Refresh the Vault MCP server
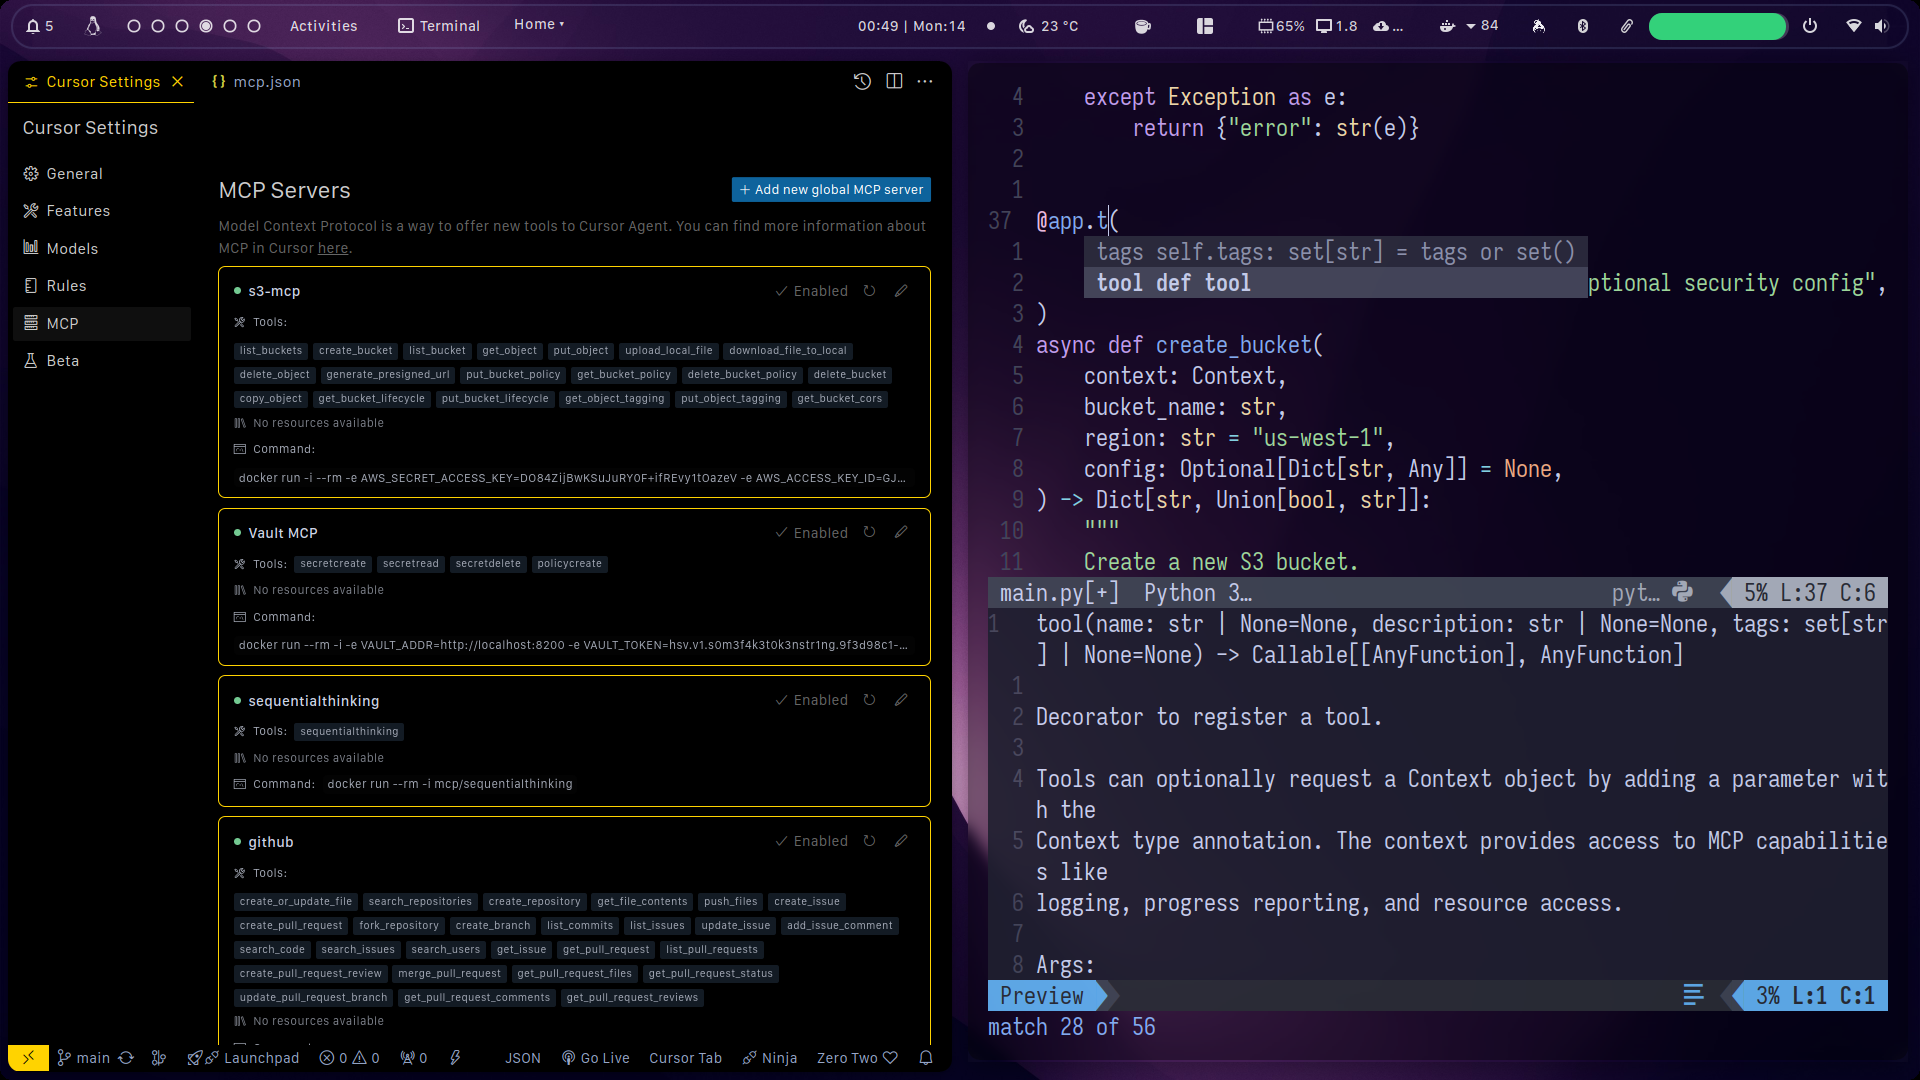This screenshot has width=1920, height=1080. (x=870, y=533)
